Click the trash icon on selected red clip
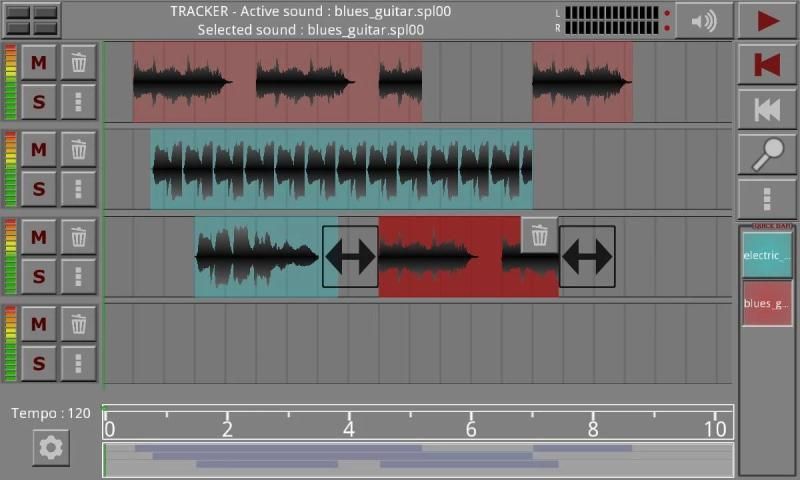This screenshot has width=800, height=480. pyautogui.click(x=539, y=235)
